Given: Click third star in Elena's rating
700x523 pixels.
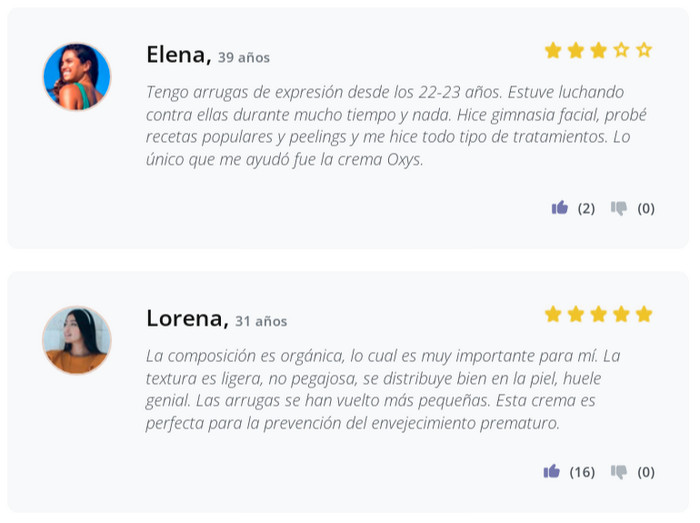Looking at the screenshot, I should click(x=598, y=50).
